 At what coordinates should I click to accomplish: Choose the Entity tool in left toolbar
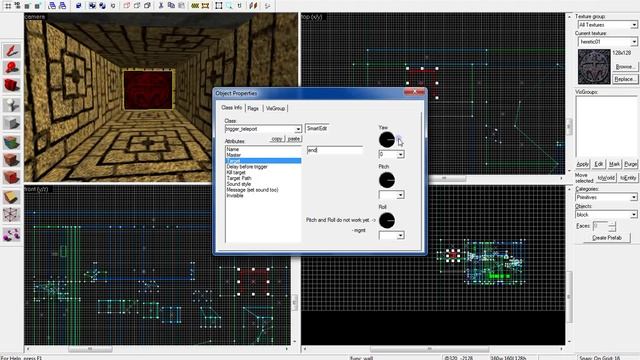(x=11, y=105)
